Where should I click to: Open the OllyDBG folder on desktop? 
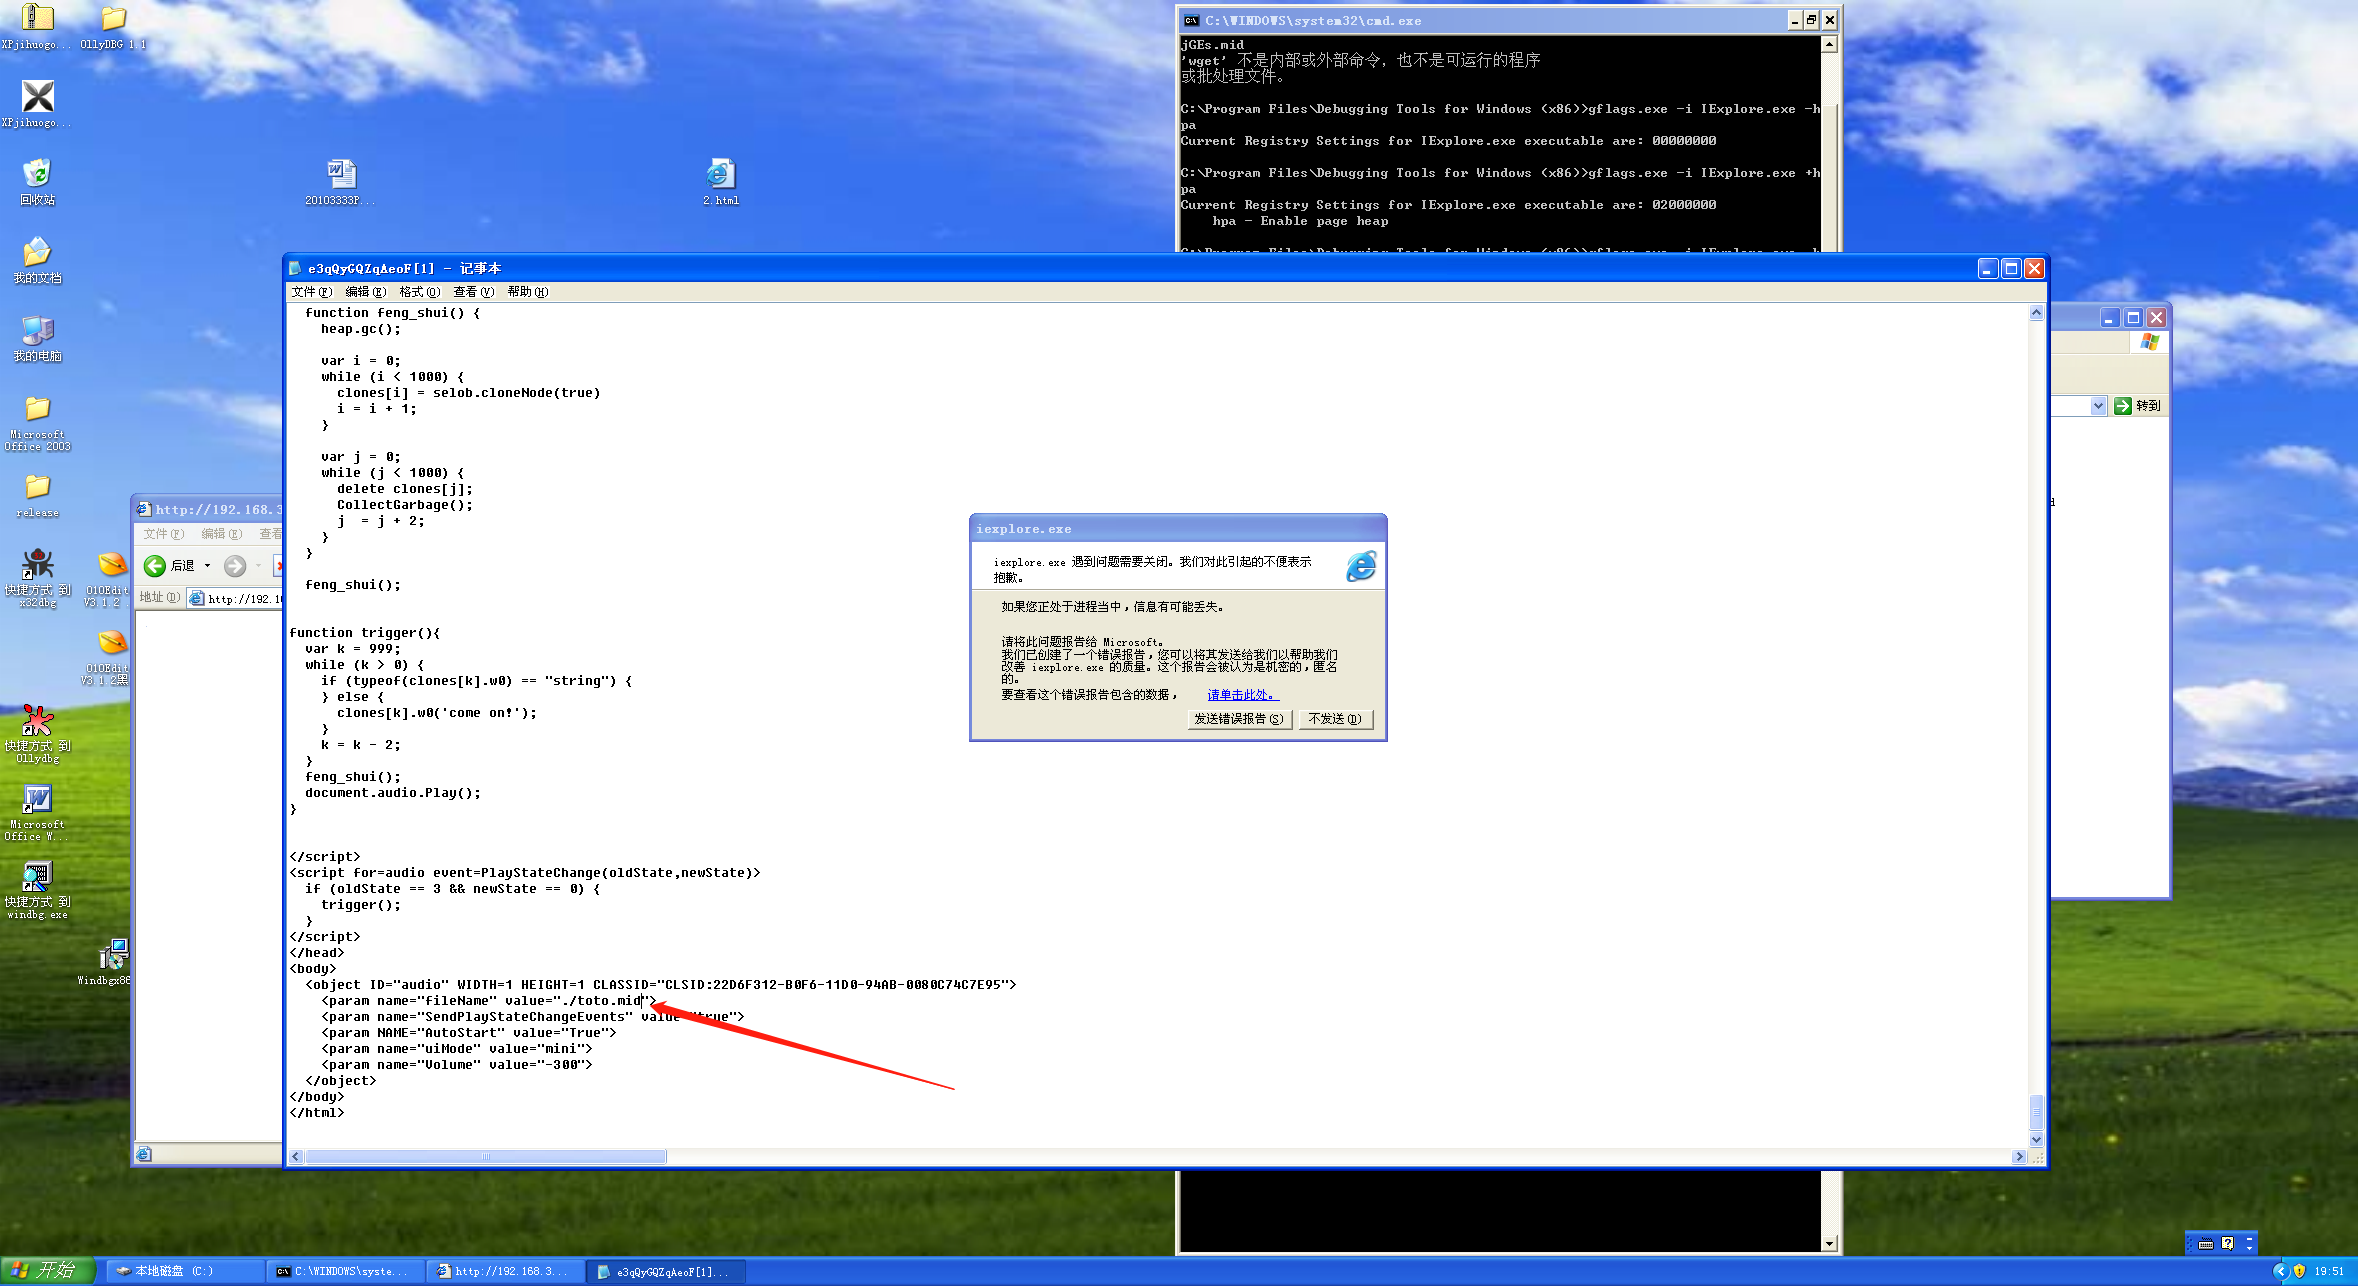pyautogui.click(x=113, y=20)
